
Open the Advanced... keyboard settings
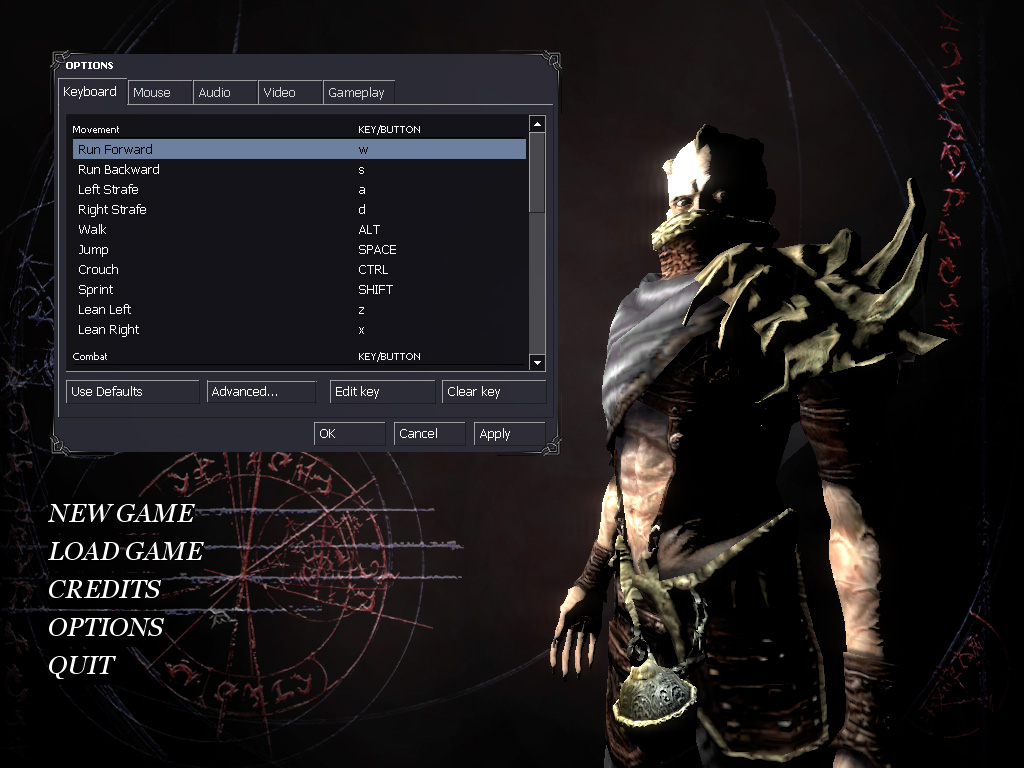pos(261,391)
